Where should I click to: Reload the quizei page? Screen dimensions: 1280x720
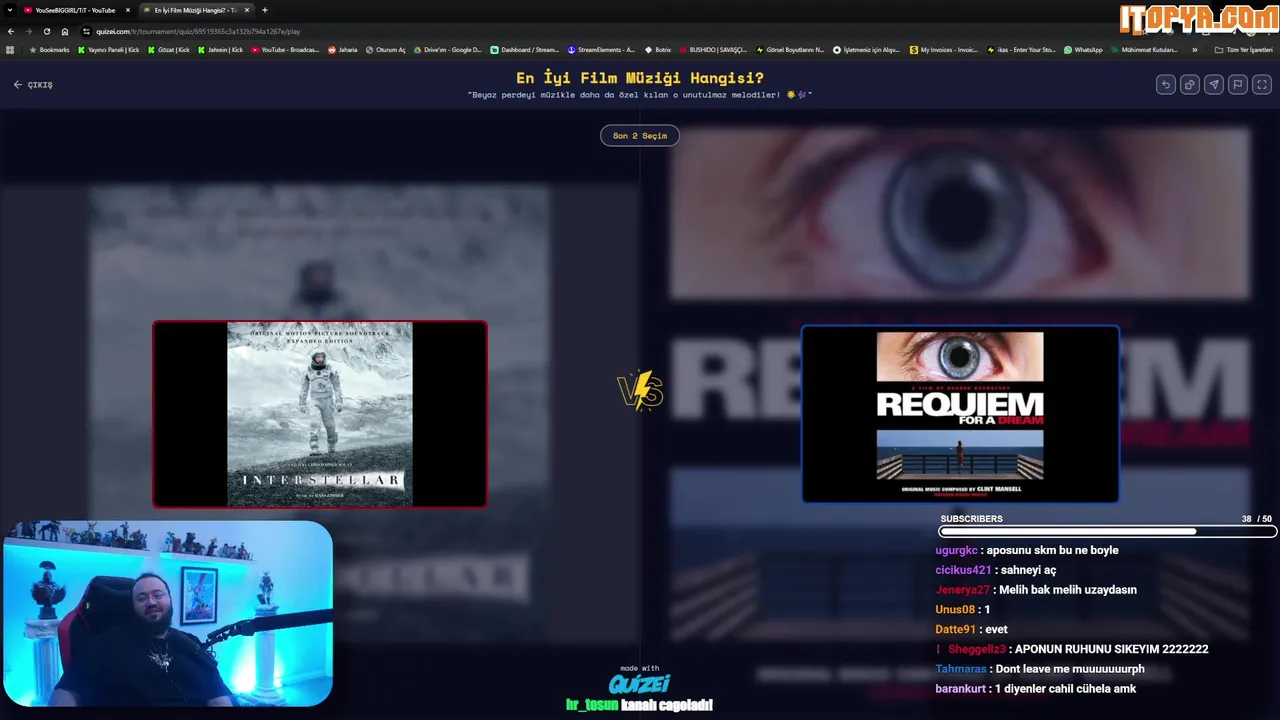(46, 31)
